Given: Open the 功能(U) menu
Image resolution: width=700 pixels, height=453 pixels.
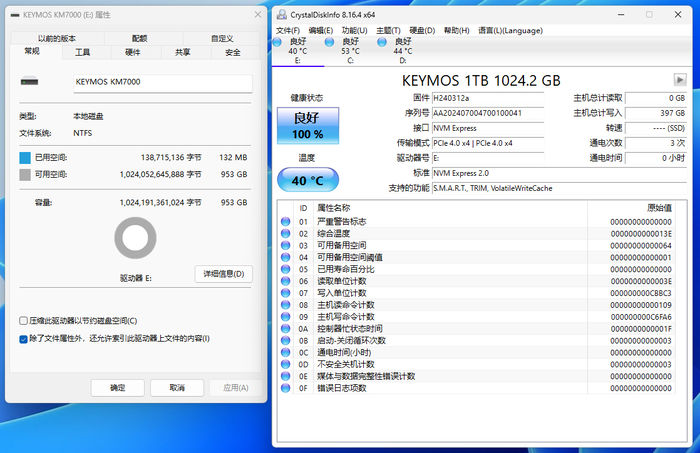Looking at the screenshot, I should tap(354, 30).
